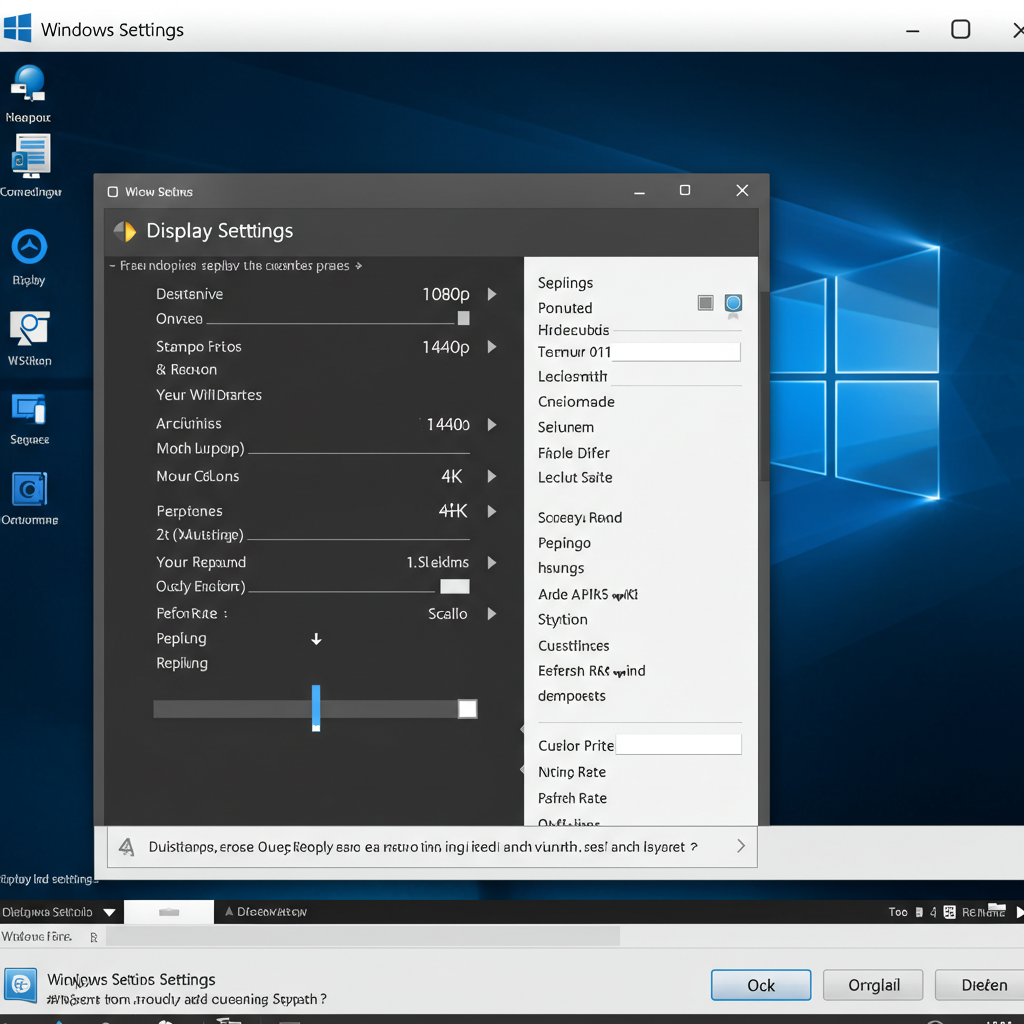The height and width of the screenshot is (1024, 1024).
Task: Click the white end block of the slider
Action: (x=468, y=709)
